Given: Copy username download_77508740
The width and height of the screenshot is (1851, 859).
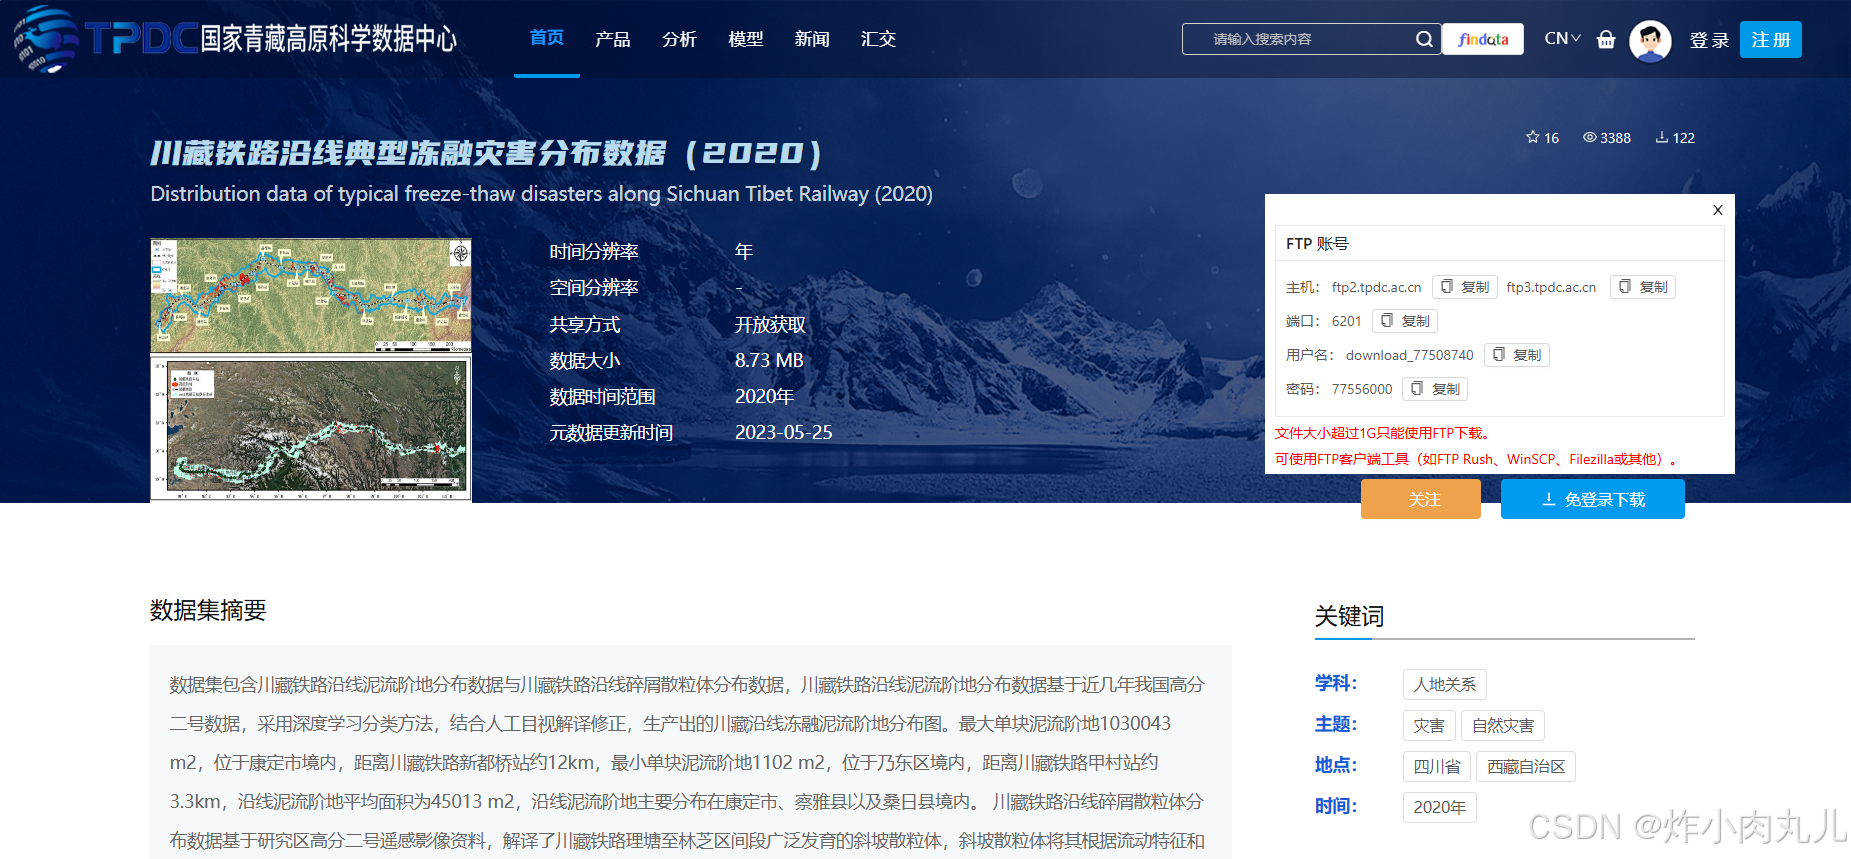Looking at the screenshot, I should [1517, 355].
